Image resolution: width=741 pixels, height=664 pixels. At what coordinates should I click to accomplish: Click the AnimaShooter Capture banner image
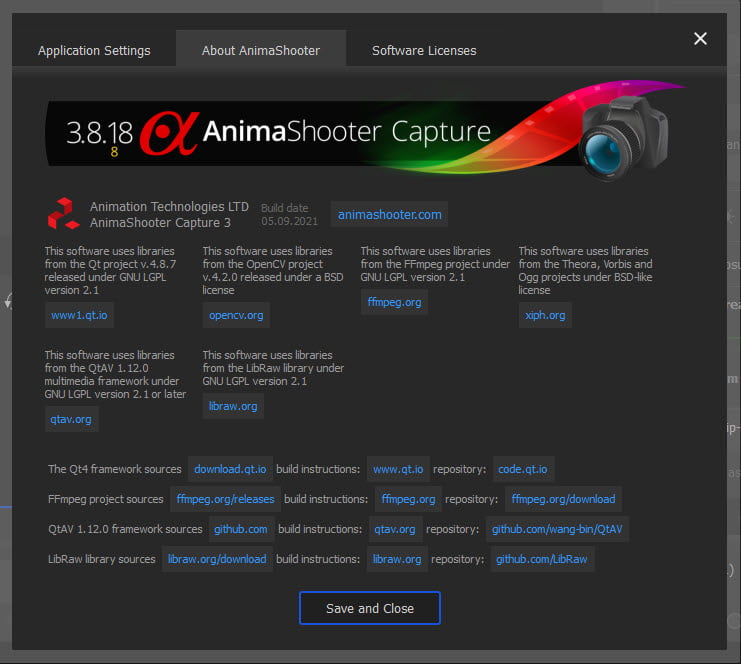365,130
